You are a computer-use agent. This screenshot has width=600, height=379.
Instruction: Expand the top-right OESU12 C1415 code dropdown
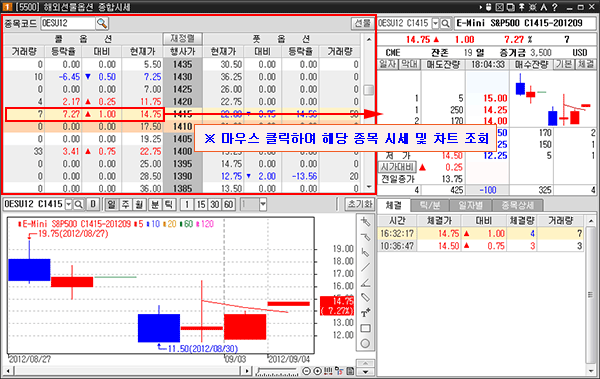coord(435,23)
